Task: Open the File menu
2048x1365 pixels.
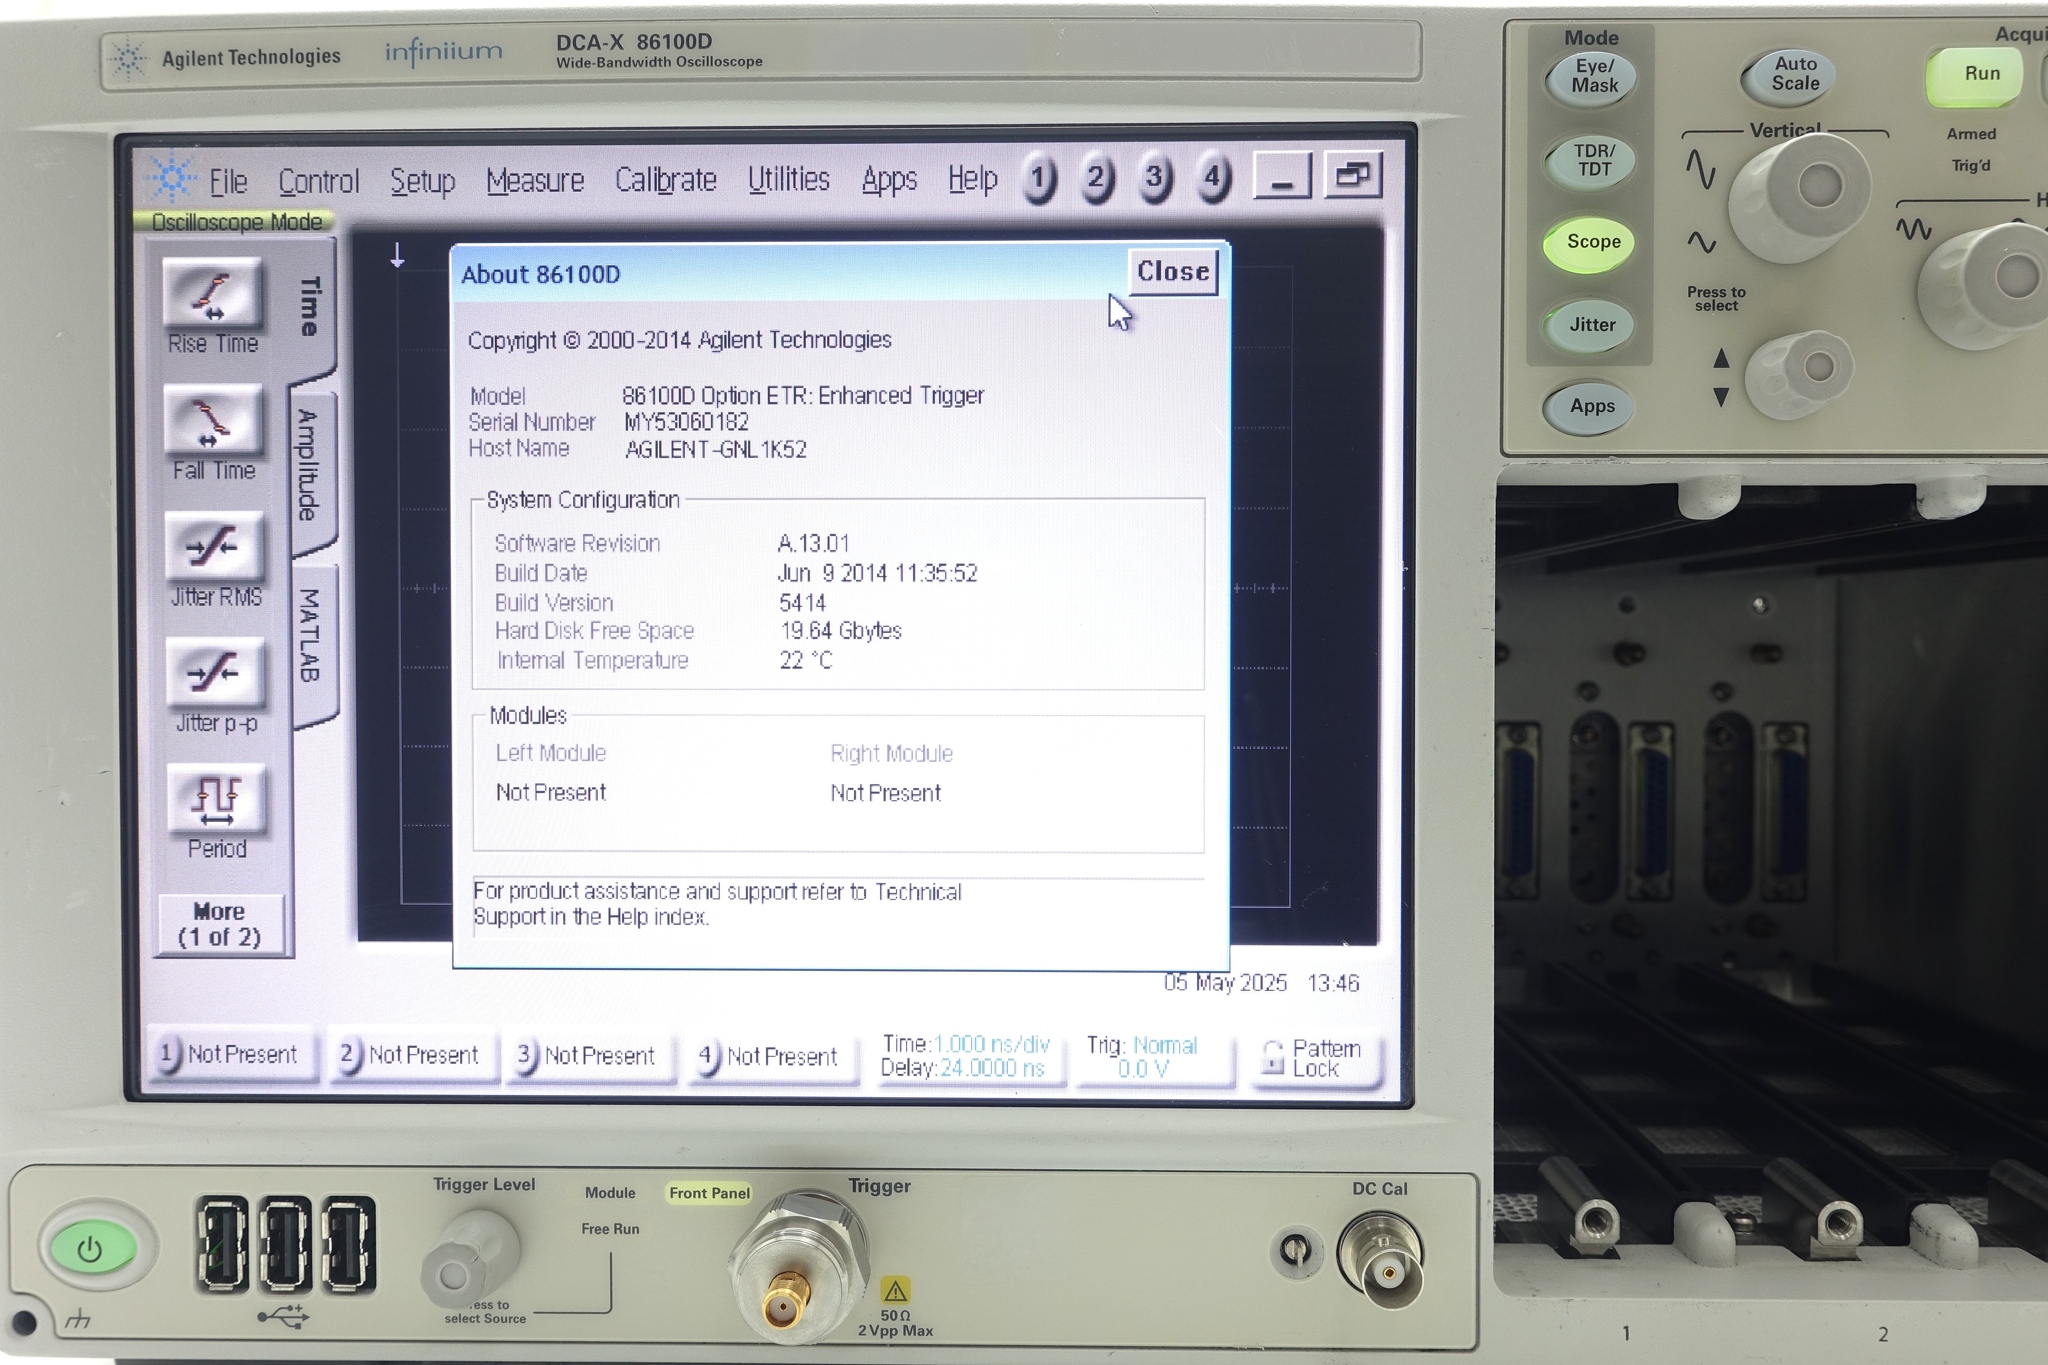Action: tap(228, 181)
